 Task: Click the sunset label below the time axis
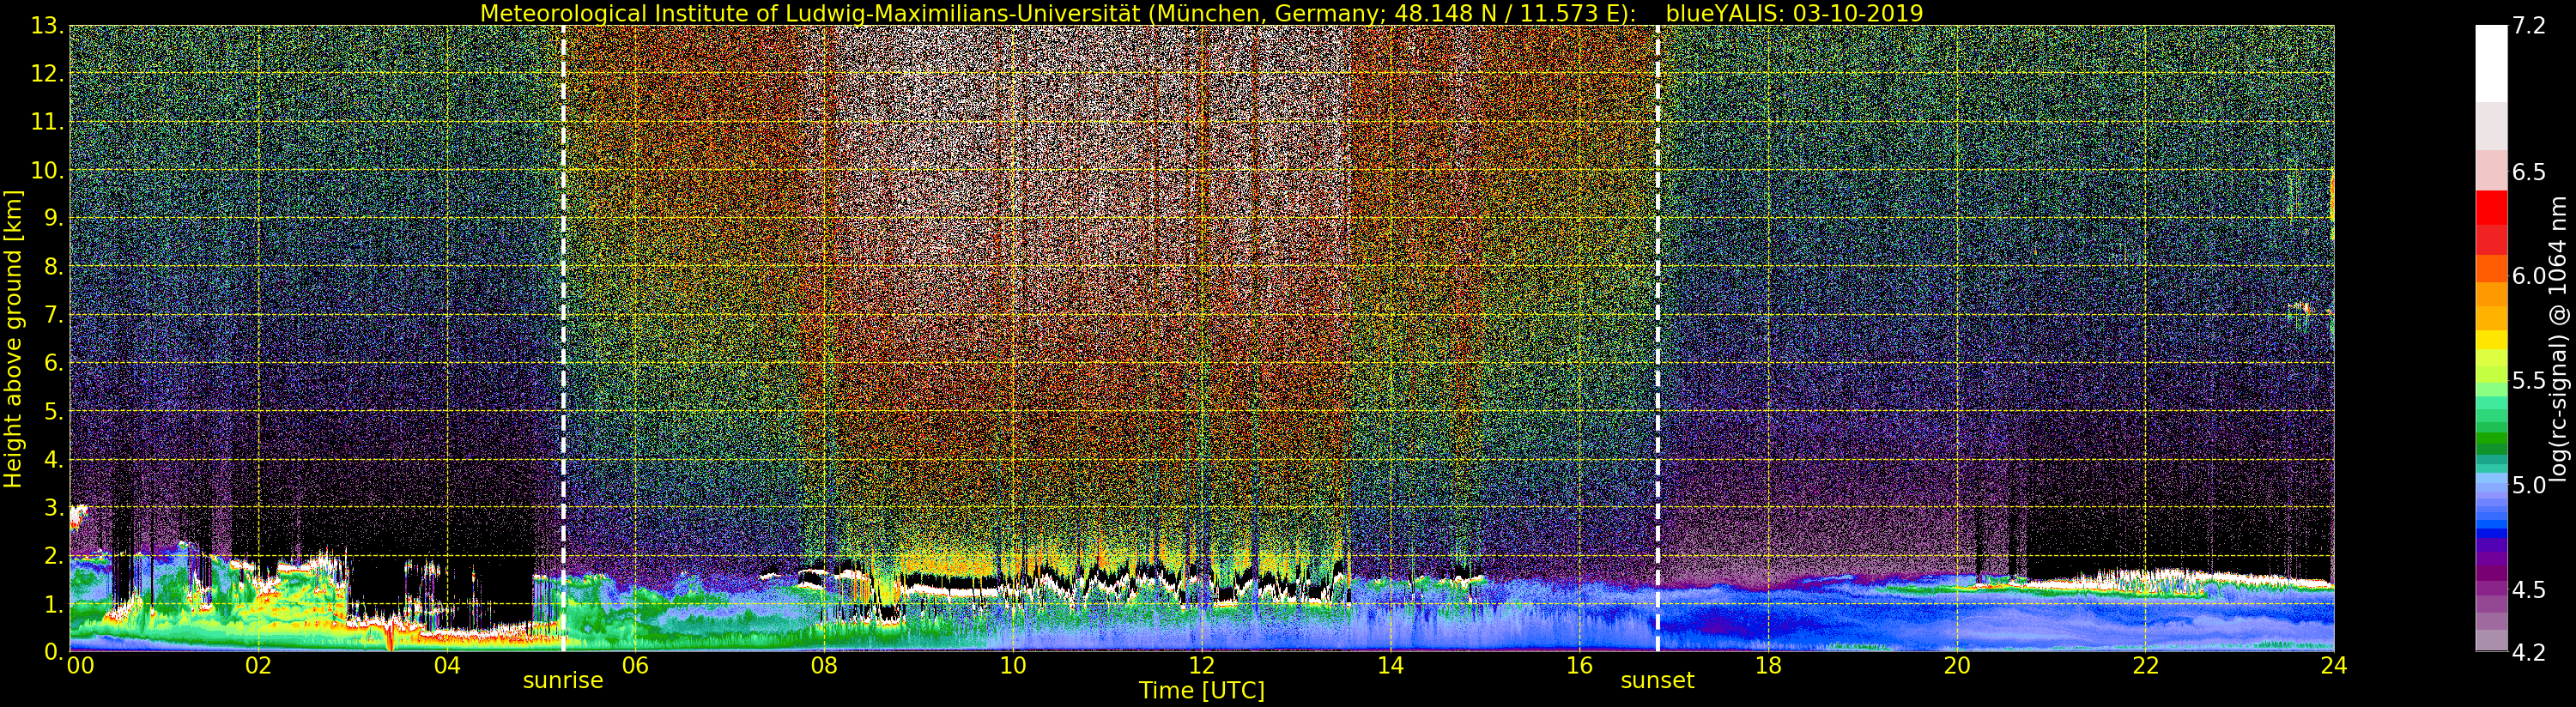(x=1657, y=681)
